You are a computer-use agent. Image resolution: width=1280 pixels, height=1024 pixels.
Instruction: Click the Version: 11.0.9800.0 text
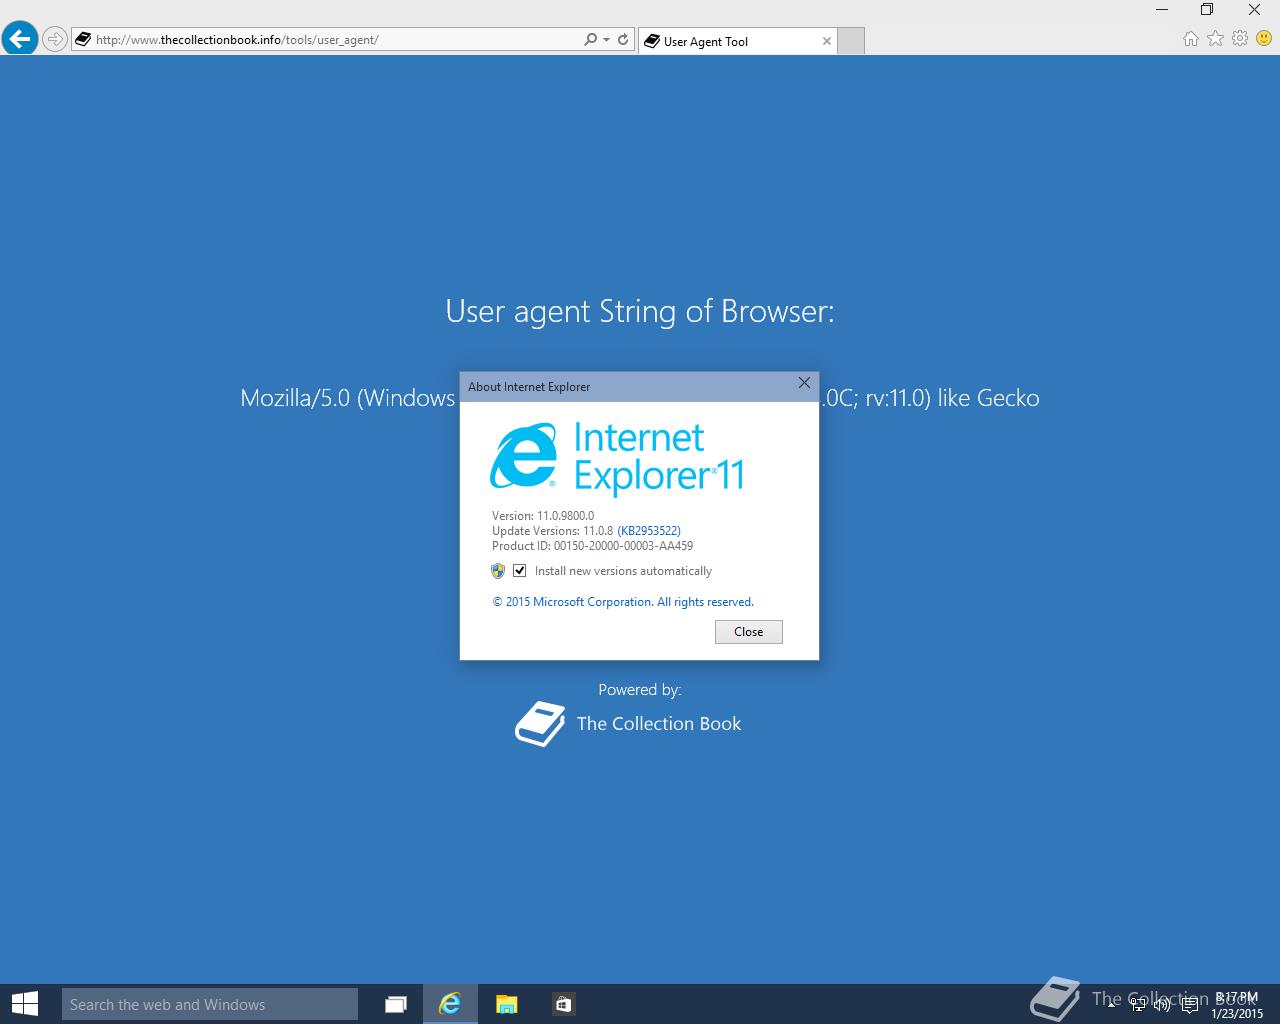point(543,516)
